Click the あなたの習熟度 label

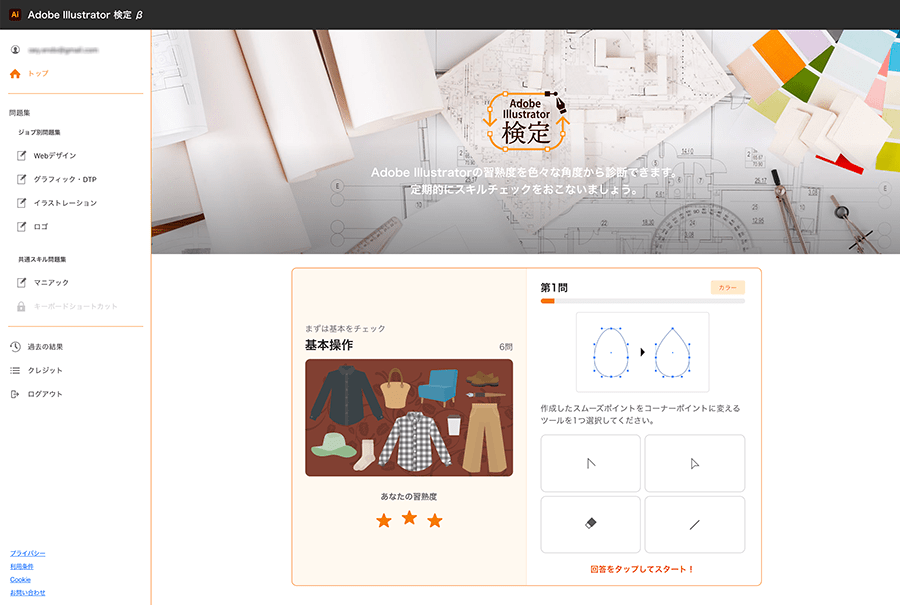(x=409, y=497)
